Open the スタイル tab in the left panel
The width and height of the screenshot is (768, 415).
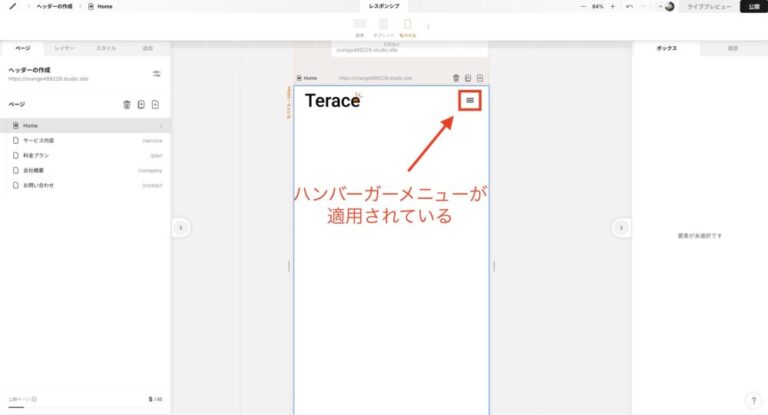106,48
